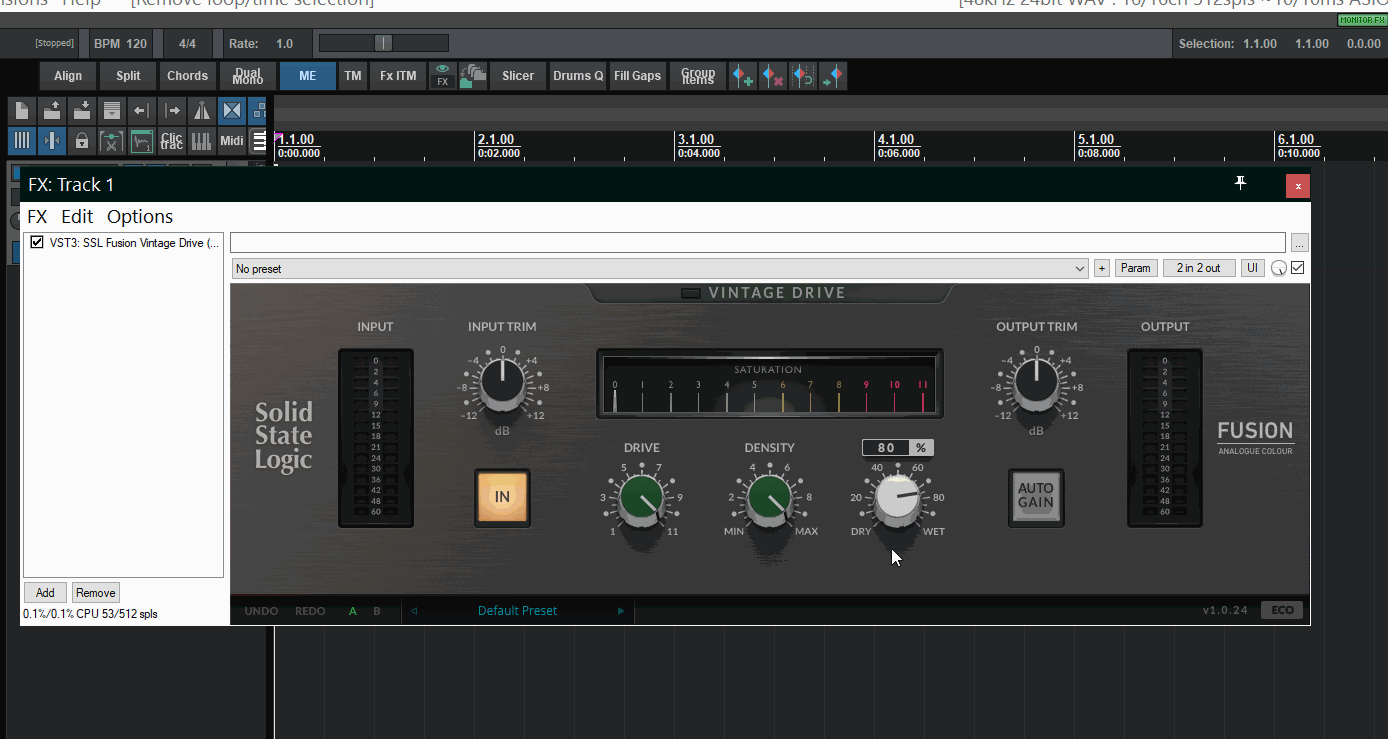Click the Drums Q toolbar button
The width and height of the screenshot is (1388, 739).
[578, 76]
